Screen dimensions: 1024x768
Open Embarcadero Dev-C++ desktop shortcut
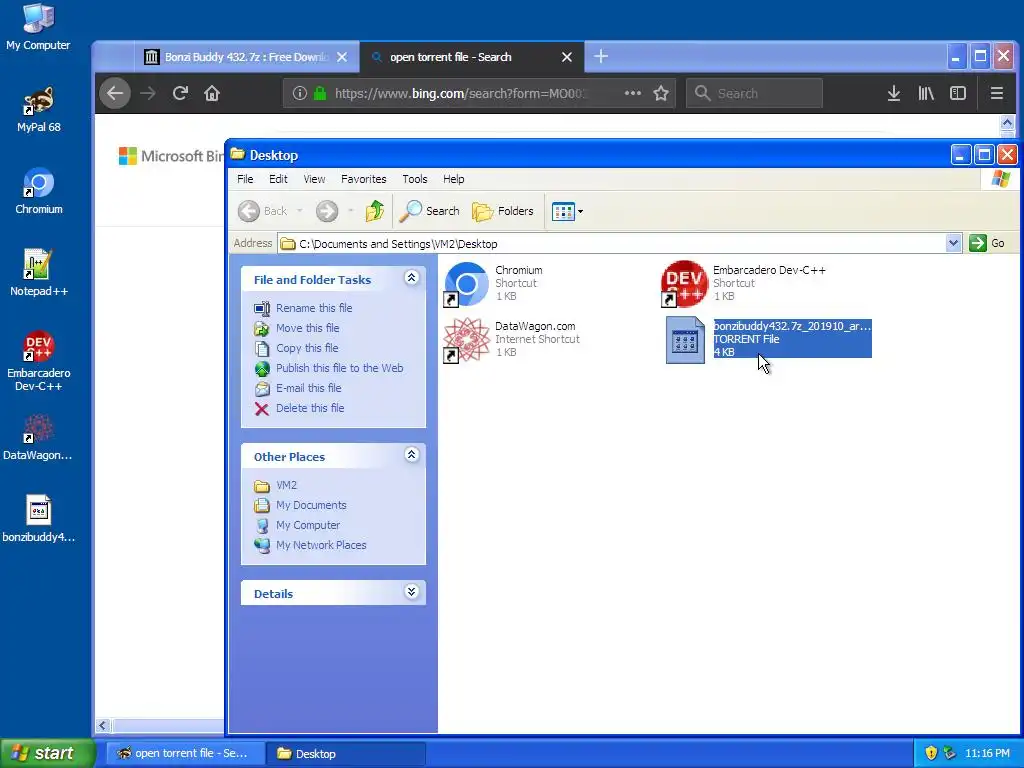(39, 360)
